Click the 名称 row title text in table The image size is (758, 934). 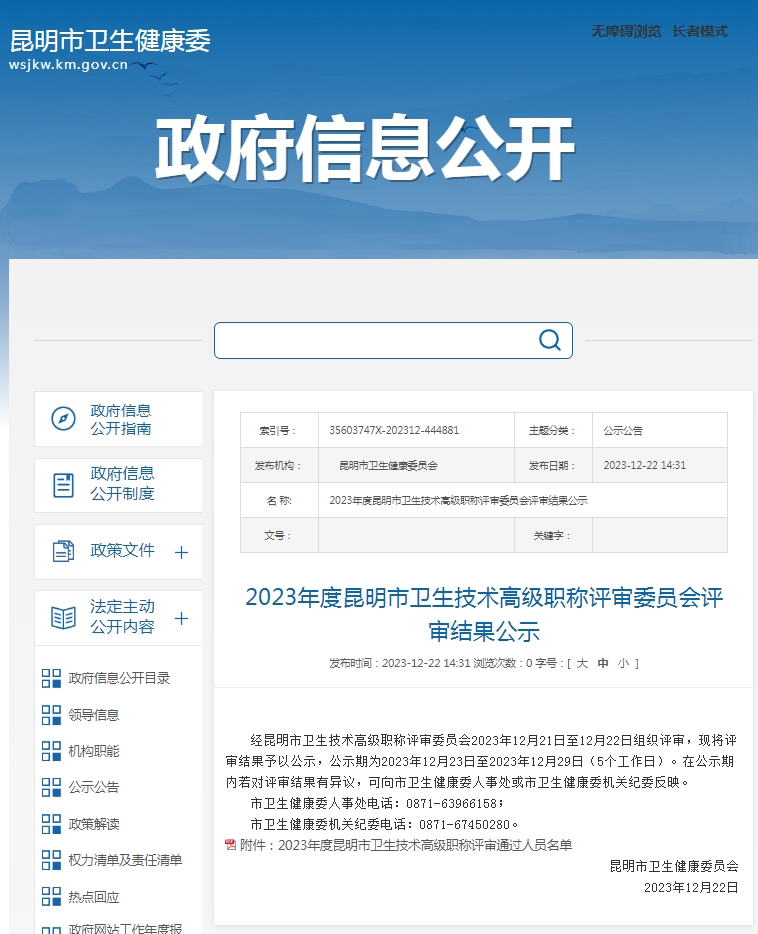[x=458, y=500]
